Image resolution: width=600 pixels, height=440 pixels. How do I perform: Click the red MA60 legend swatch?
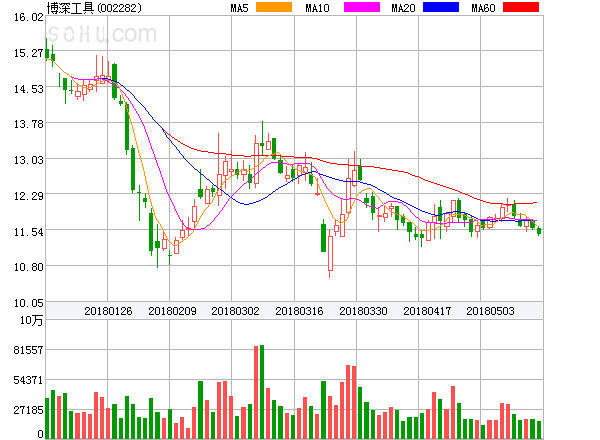tap(521, 7)
